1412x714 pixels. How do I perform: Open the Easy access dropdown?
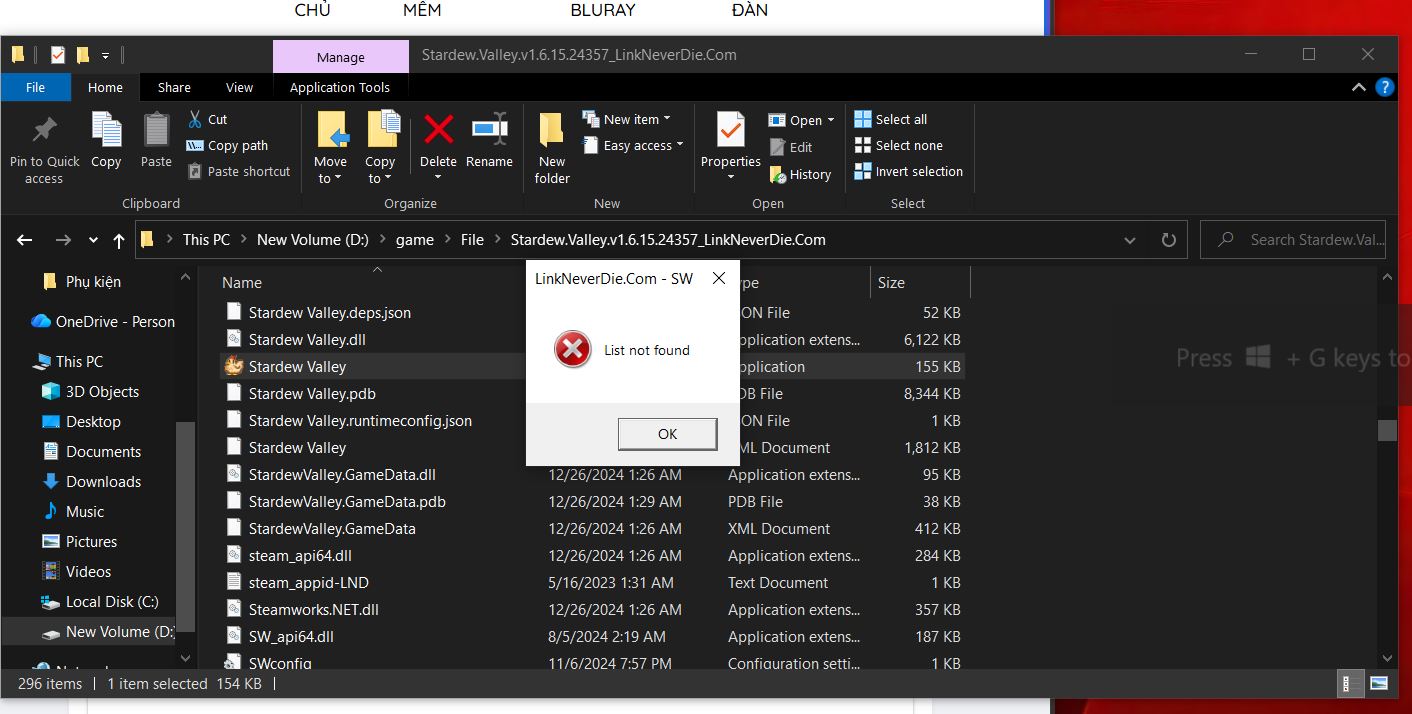click(633, 145)
